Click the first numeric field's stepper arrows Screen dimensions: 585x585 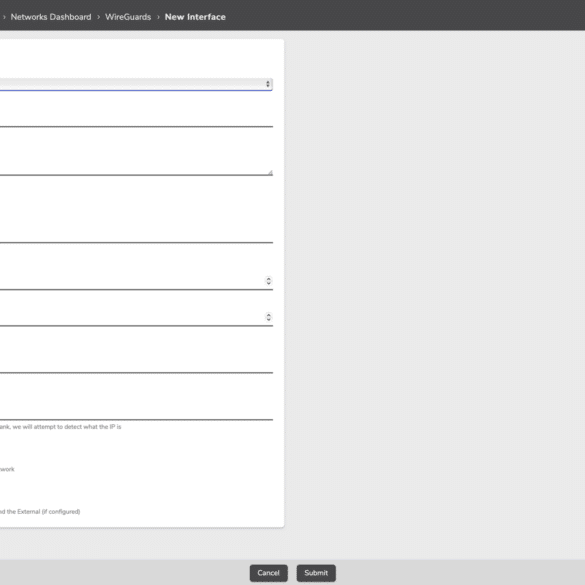coord(268,281)
